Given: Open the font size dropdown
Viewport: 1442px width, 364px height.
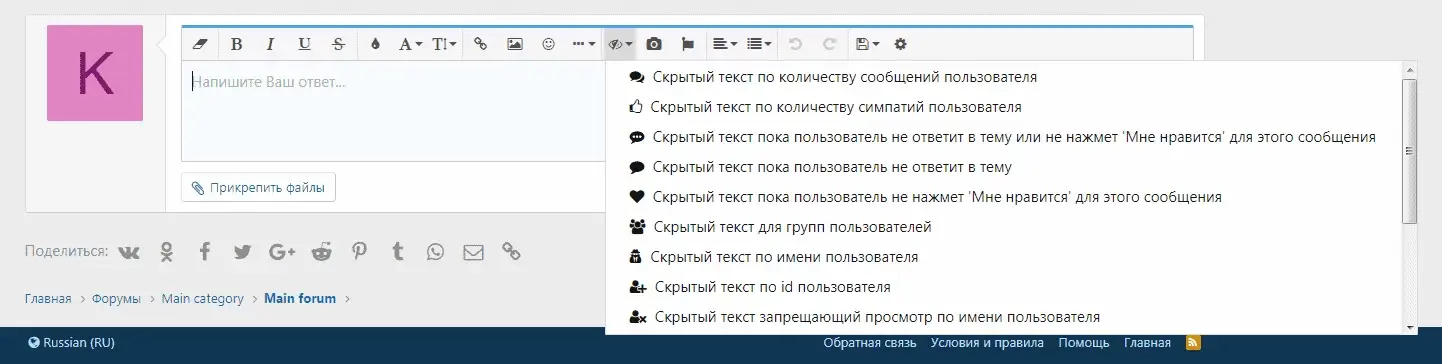Looking at the screenshot, I should click(x=444, y=44).
